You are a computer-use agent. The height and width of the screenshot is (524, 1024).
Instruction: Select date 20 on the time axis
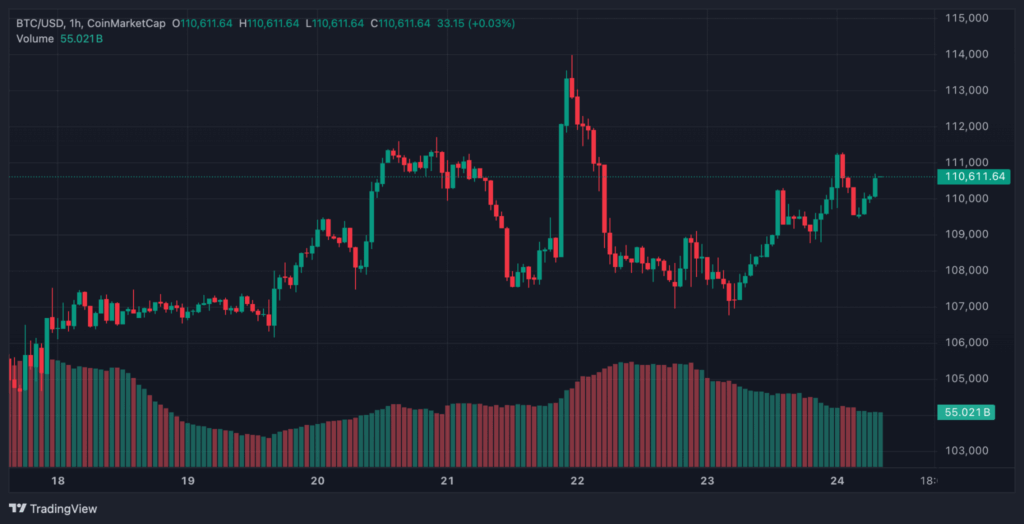click(318, 481)
